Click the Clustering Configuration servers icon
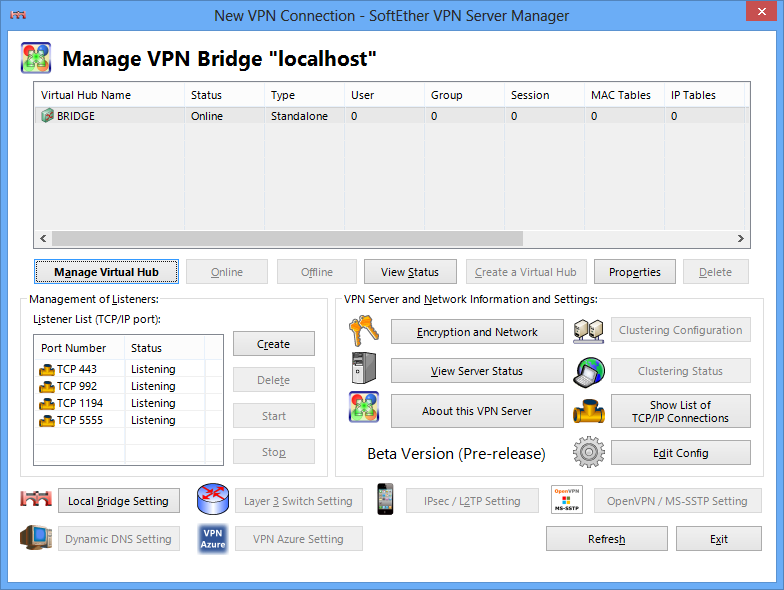Image resolution: width=784 pixels, height=590 pixels. pyautogui.click(x=588, y=330)
